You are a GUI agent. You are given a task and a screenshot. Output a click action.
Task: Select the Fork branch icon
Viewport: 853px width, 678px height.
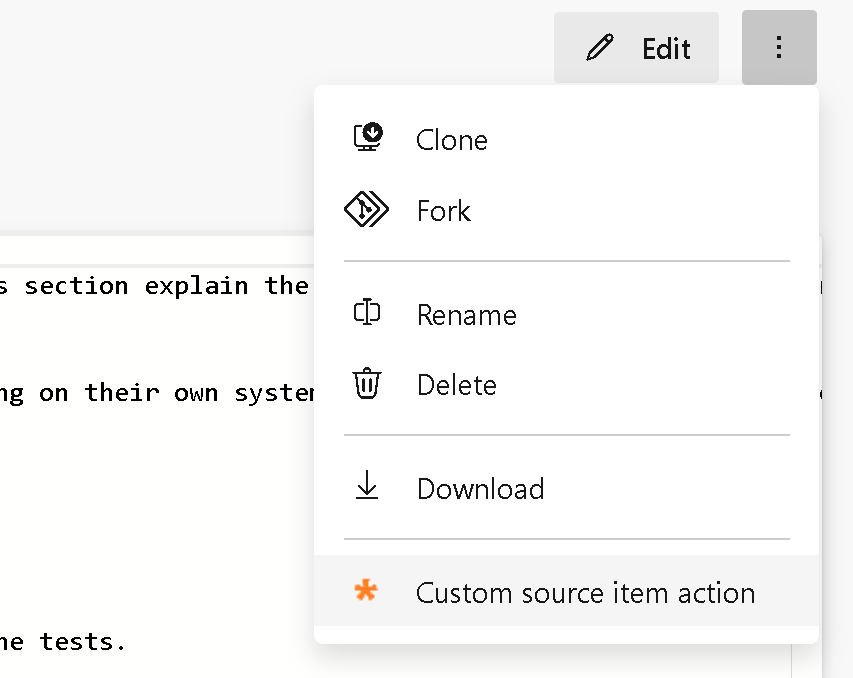368,210
